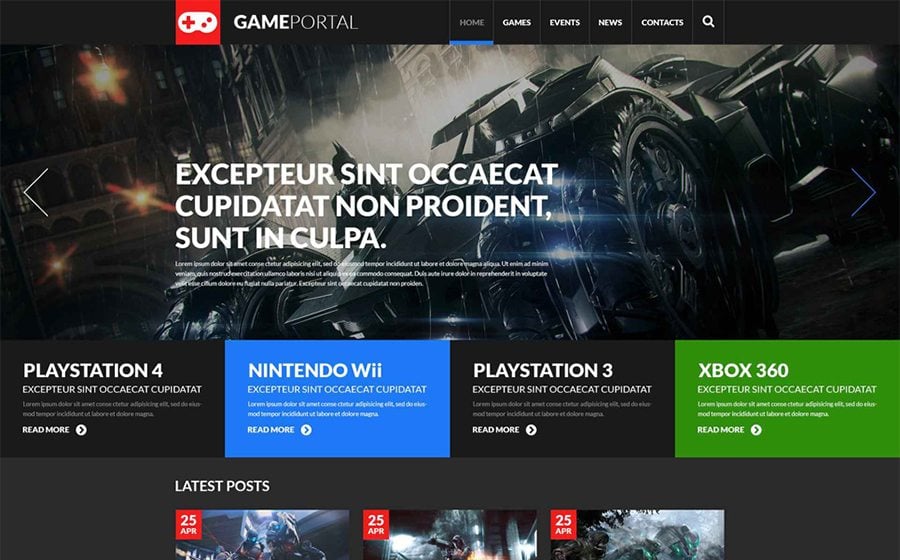
Task: Click arrow icon beside PlayStation 4 Read More
Action: (82, 430)
